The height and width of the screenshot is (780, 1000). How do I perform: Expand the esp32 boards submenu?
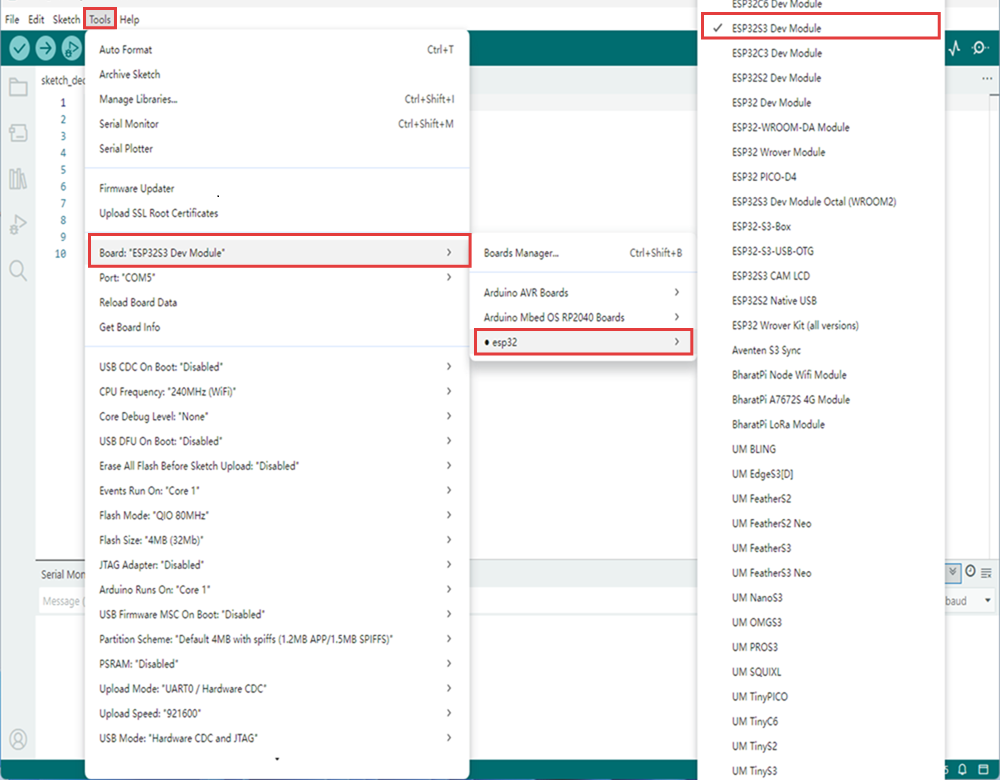583,342
